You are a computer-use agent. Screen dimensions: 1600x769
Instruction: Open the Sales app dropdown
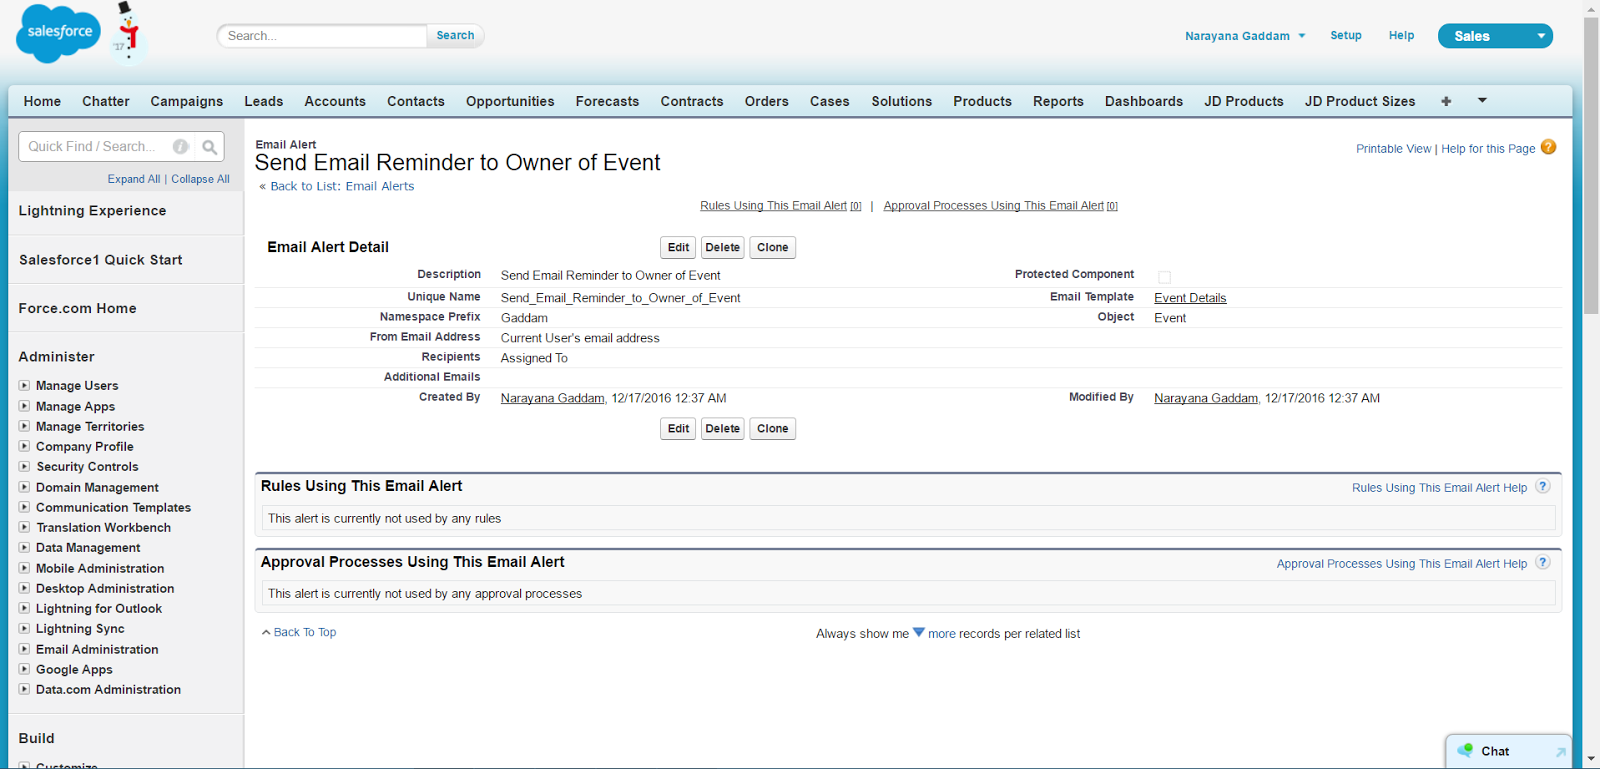point(1495,36)
